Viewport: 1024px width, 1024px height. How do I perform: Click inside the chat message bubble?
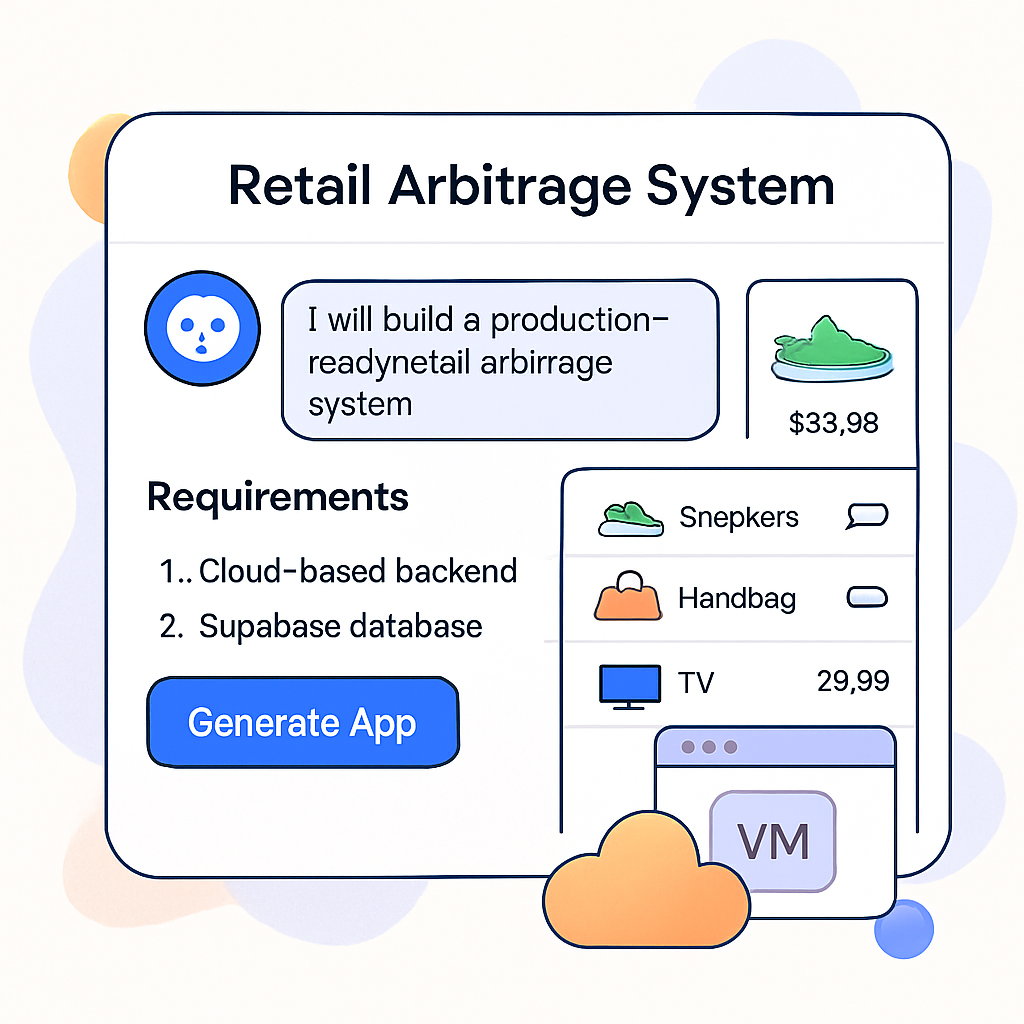(x=500, y=360)
